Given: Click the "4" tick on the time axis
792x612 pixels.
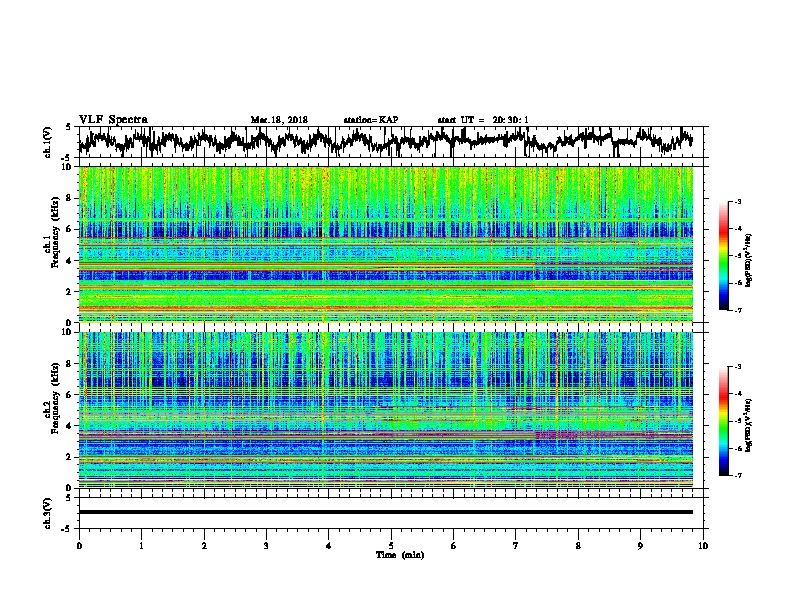Looking at the screenshot, I should [x=329, y=546].
